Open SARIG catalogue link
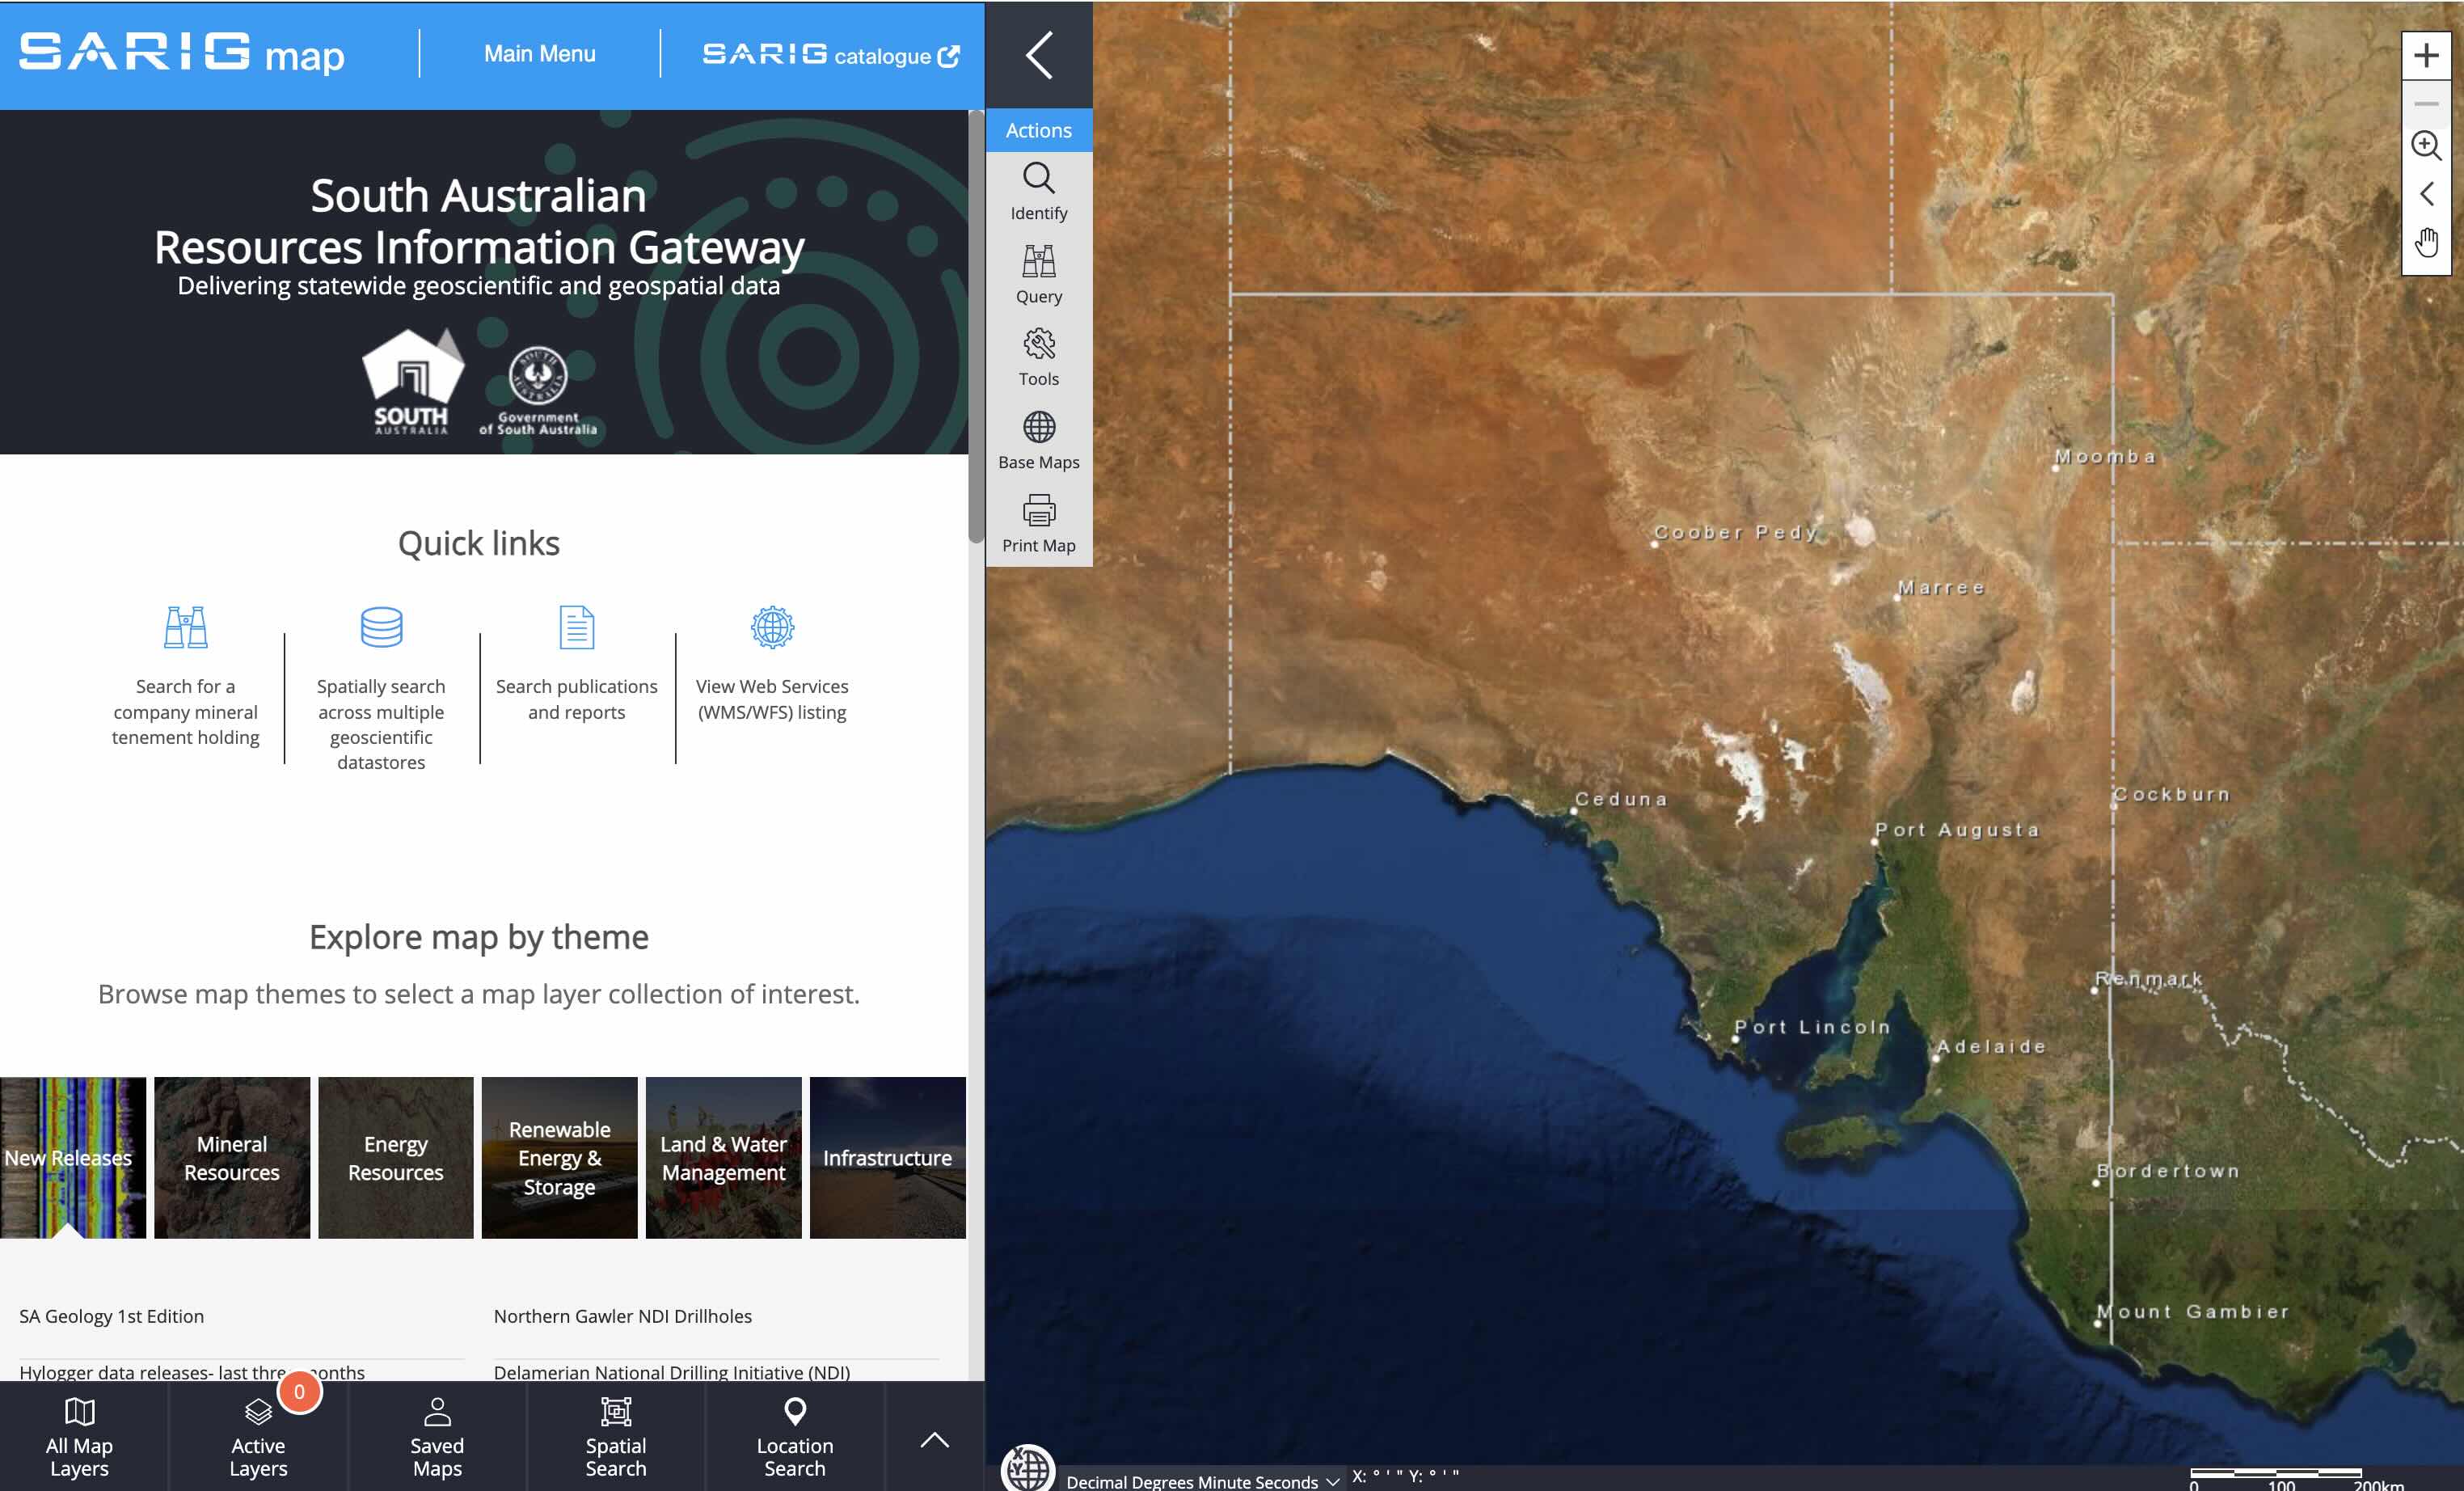2464x1491 pixels. pyautogui.click(x=830, y=55)
